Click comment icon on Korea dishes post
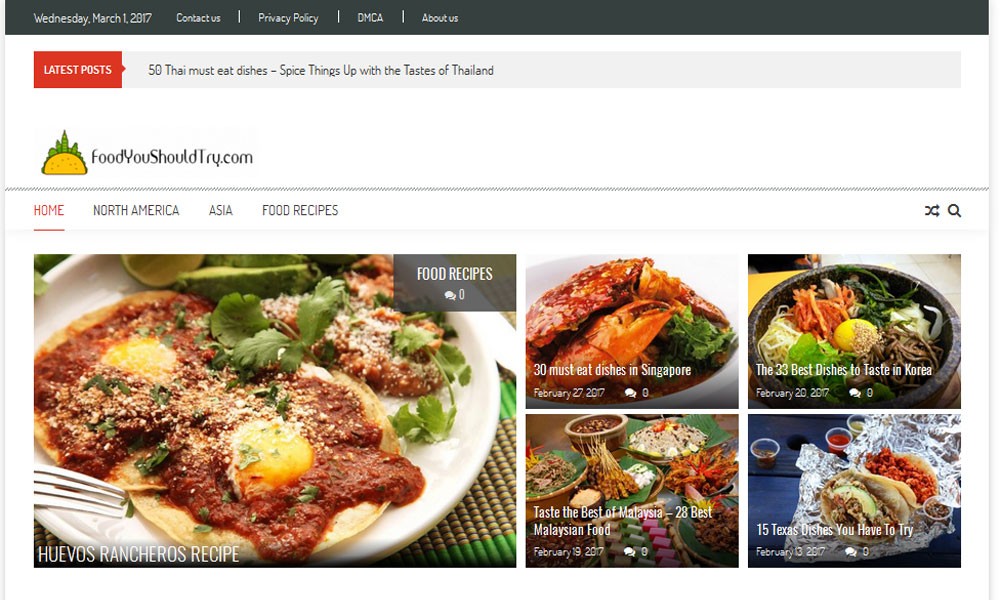Viewport: 1000px width, 600px height. pyautogui.click(x=854, y=393)
